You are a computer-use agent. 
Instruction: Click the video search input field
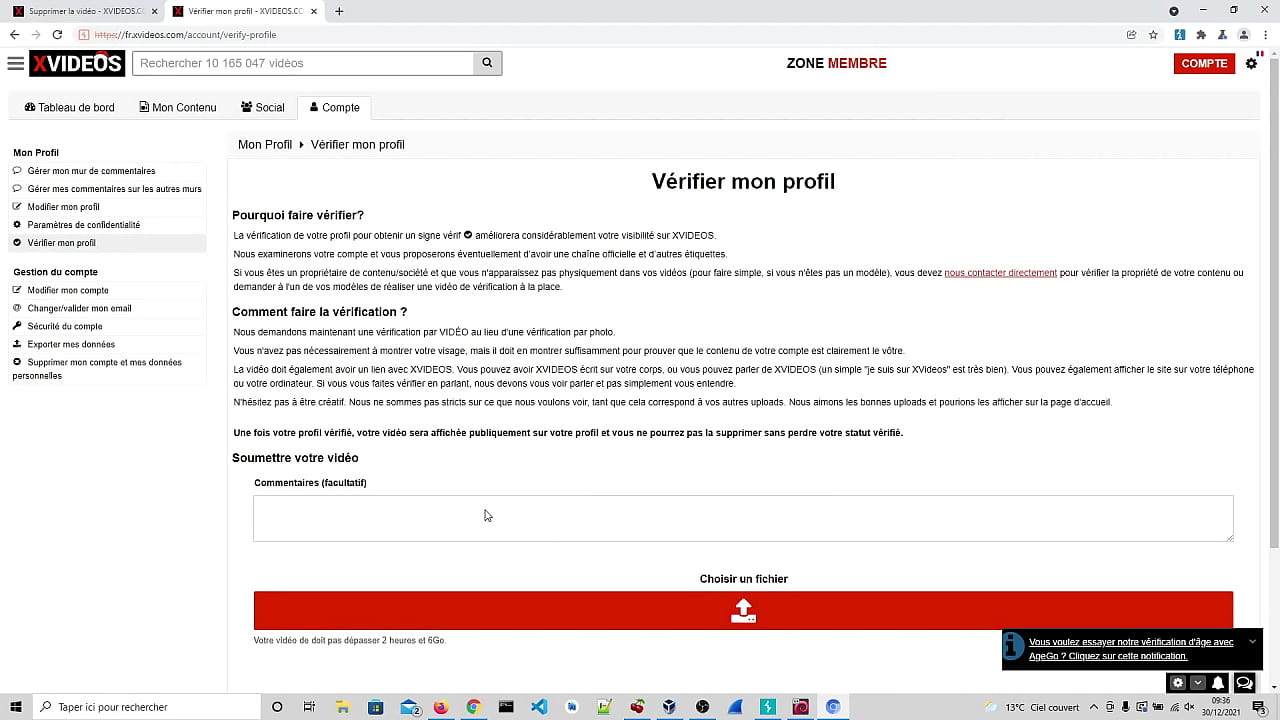click(303, 63)
